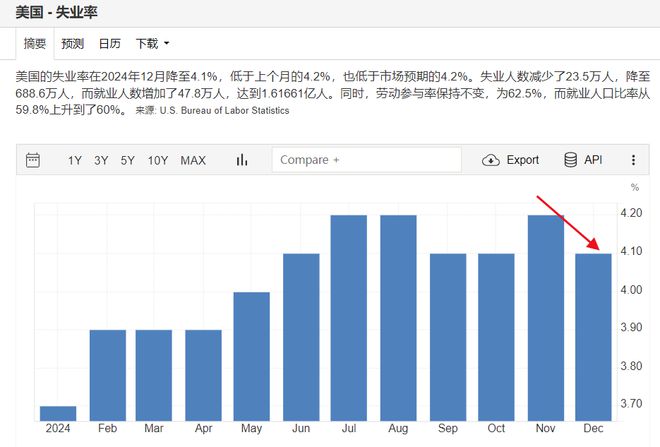Click the 3.70 y-axis label

(x=631, y=404)
